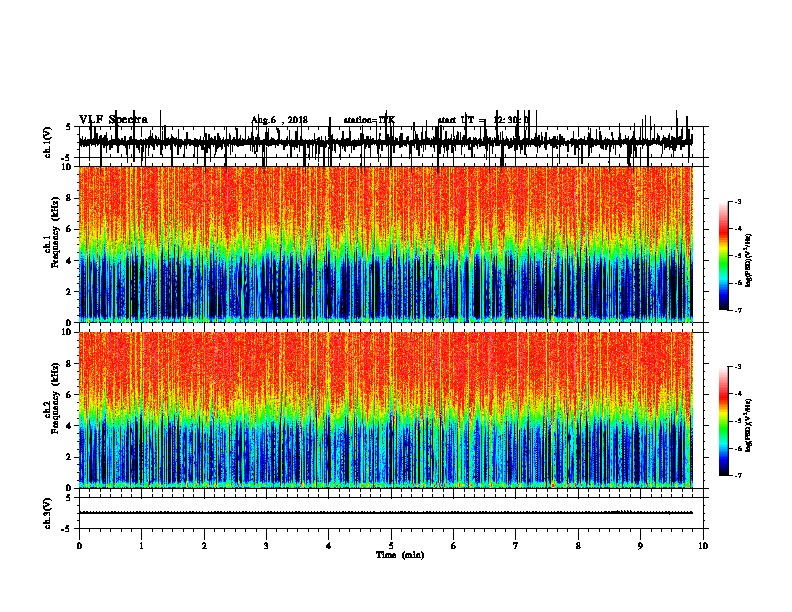Click the "2" tick on the time axis
792x612 pixels.
(204, 546)
